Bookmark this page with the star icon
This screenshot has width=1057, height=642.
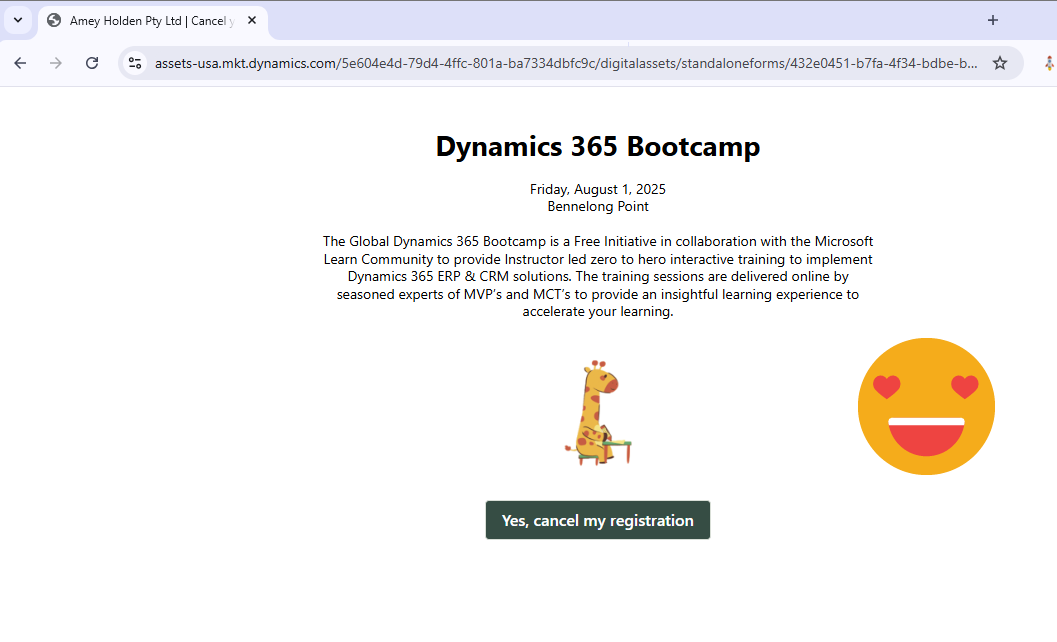[1000, 63]
